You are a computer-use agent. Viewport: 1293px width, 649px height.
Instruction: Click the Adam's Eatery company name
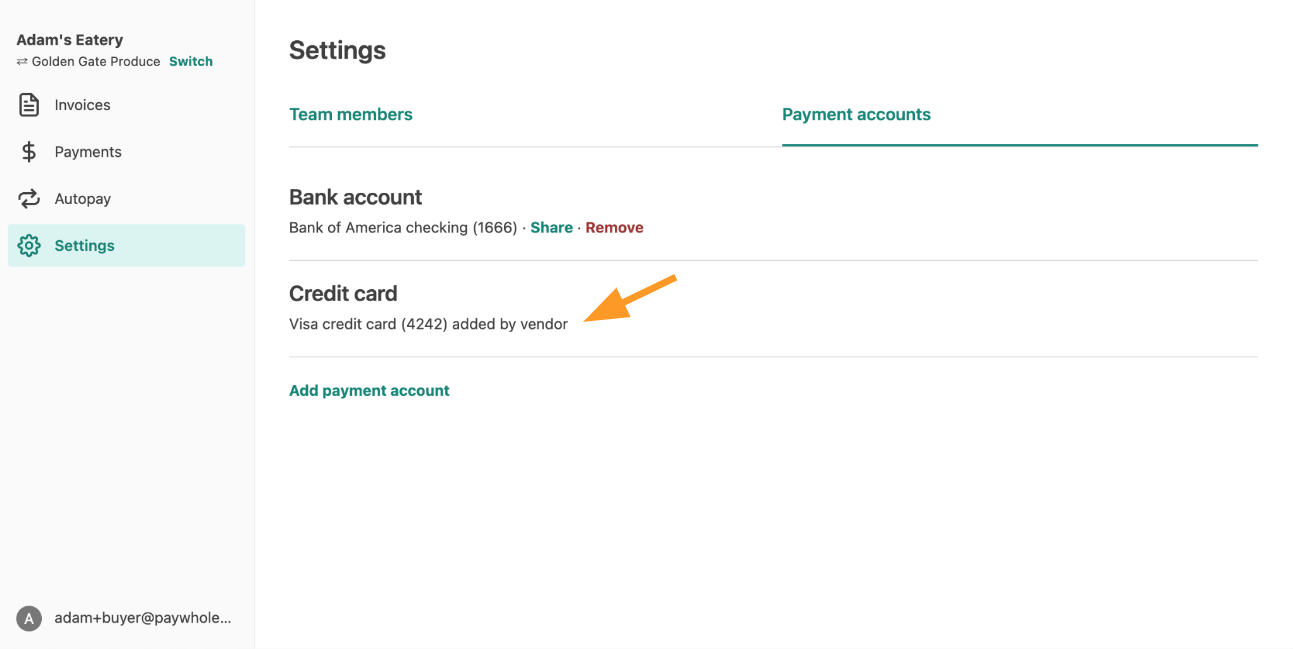coord(70,40)
